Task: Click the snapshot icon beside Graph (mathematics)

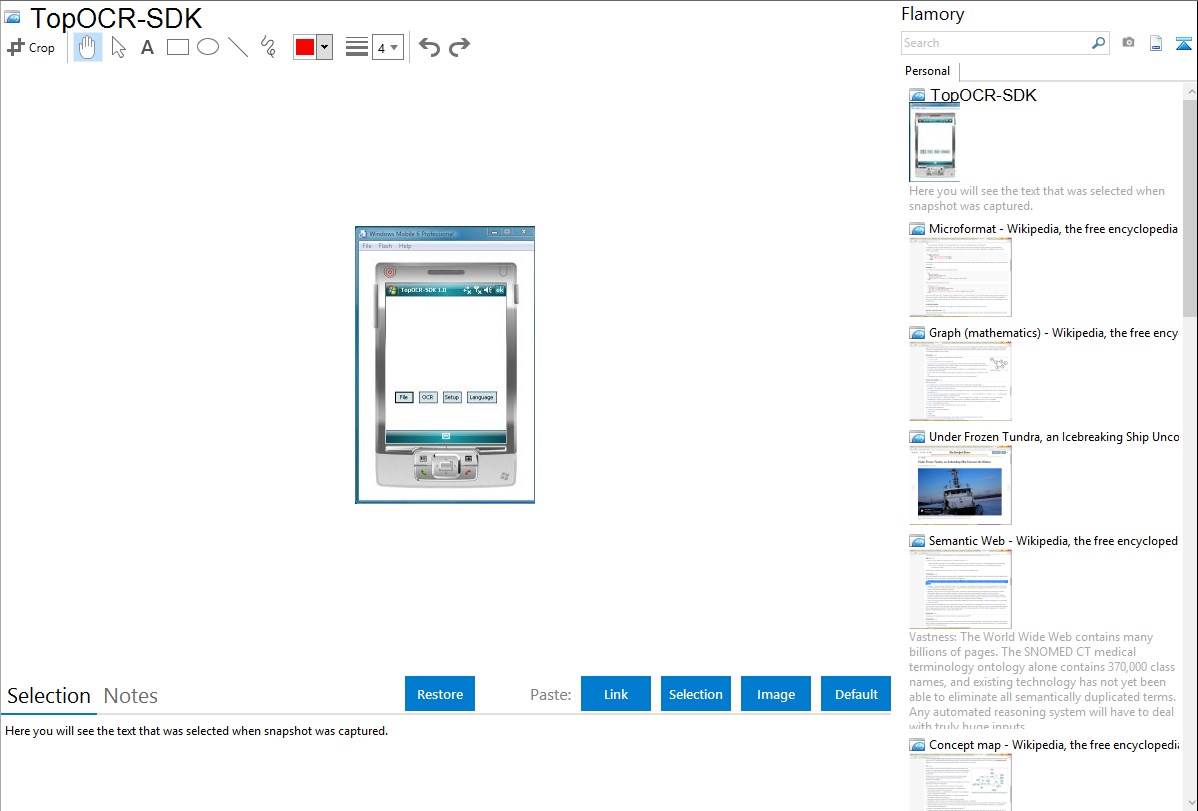Action: click(x=918, y=333)
